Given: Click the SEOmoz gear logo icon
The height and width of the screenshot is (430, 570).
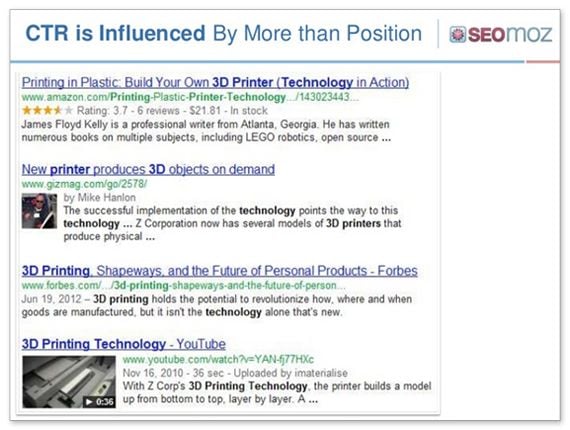Looking at the screenshot, I should 457,35.
